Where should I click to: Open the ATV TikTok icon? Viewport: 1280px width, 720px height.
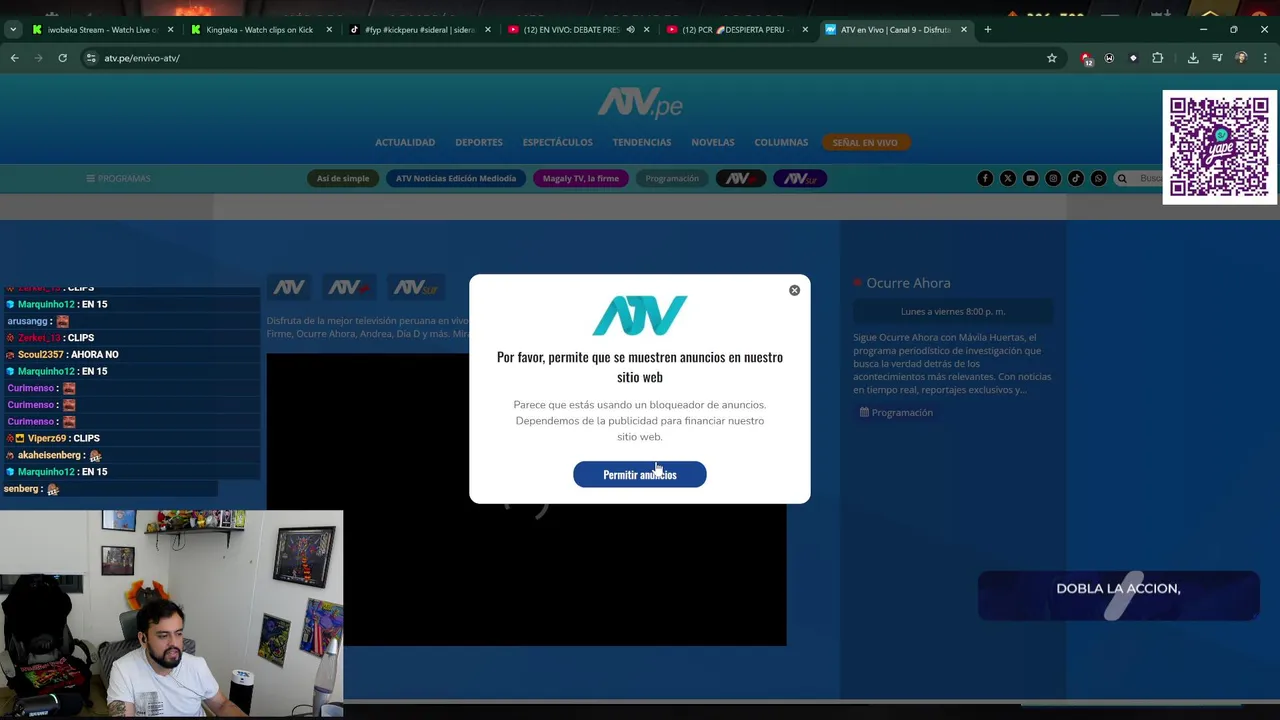pyautogui.click(x=1076, y=178)
